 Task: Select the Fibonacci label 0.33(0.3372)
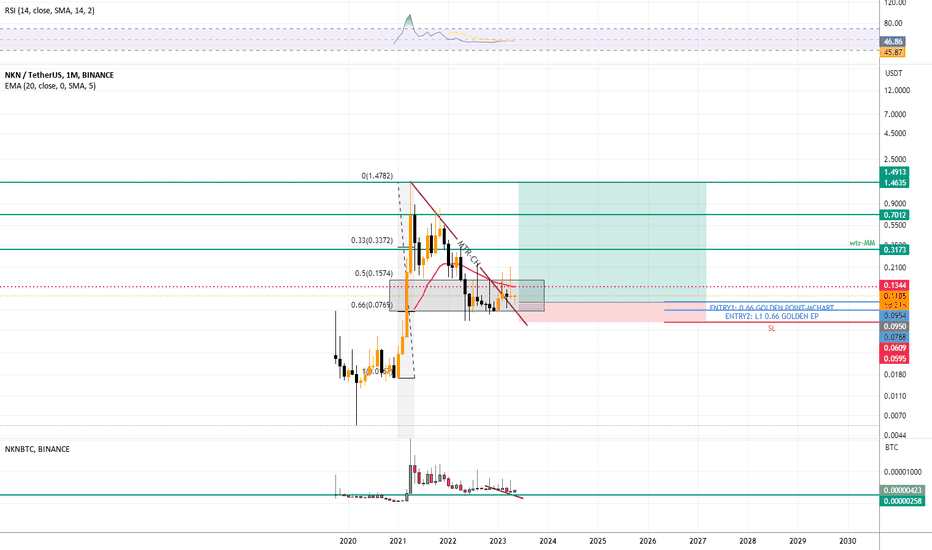pyautogui.click(x=371, y=241)
